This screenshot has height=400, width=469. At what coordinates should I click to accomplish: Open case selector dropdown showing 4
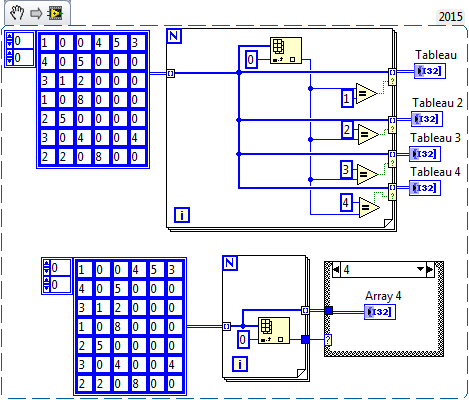tap(421, 269)
